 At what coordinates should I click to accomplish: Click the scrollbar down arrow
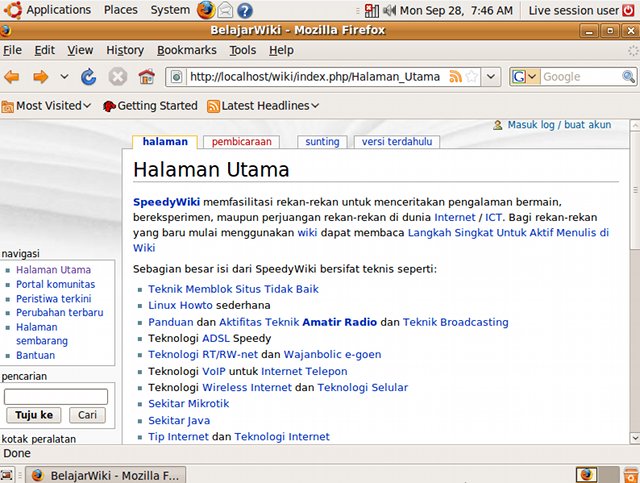(635, 438)
